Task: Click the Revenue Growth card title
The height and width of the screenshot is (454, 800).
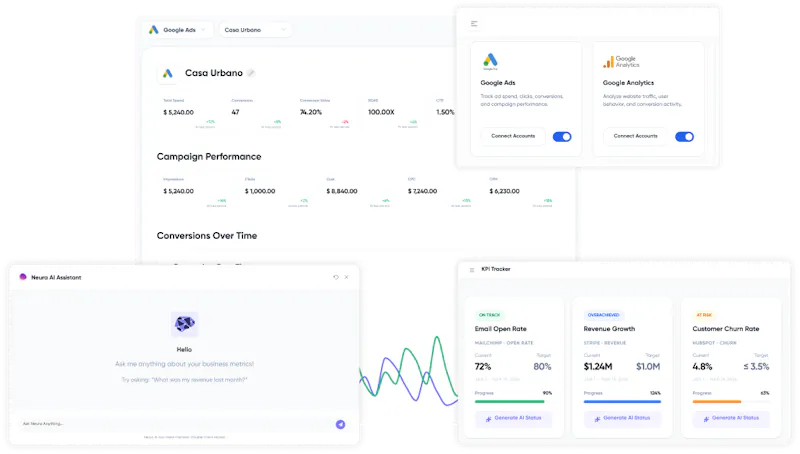Action: click(609, 329)
